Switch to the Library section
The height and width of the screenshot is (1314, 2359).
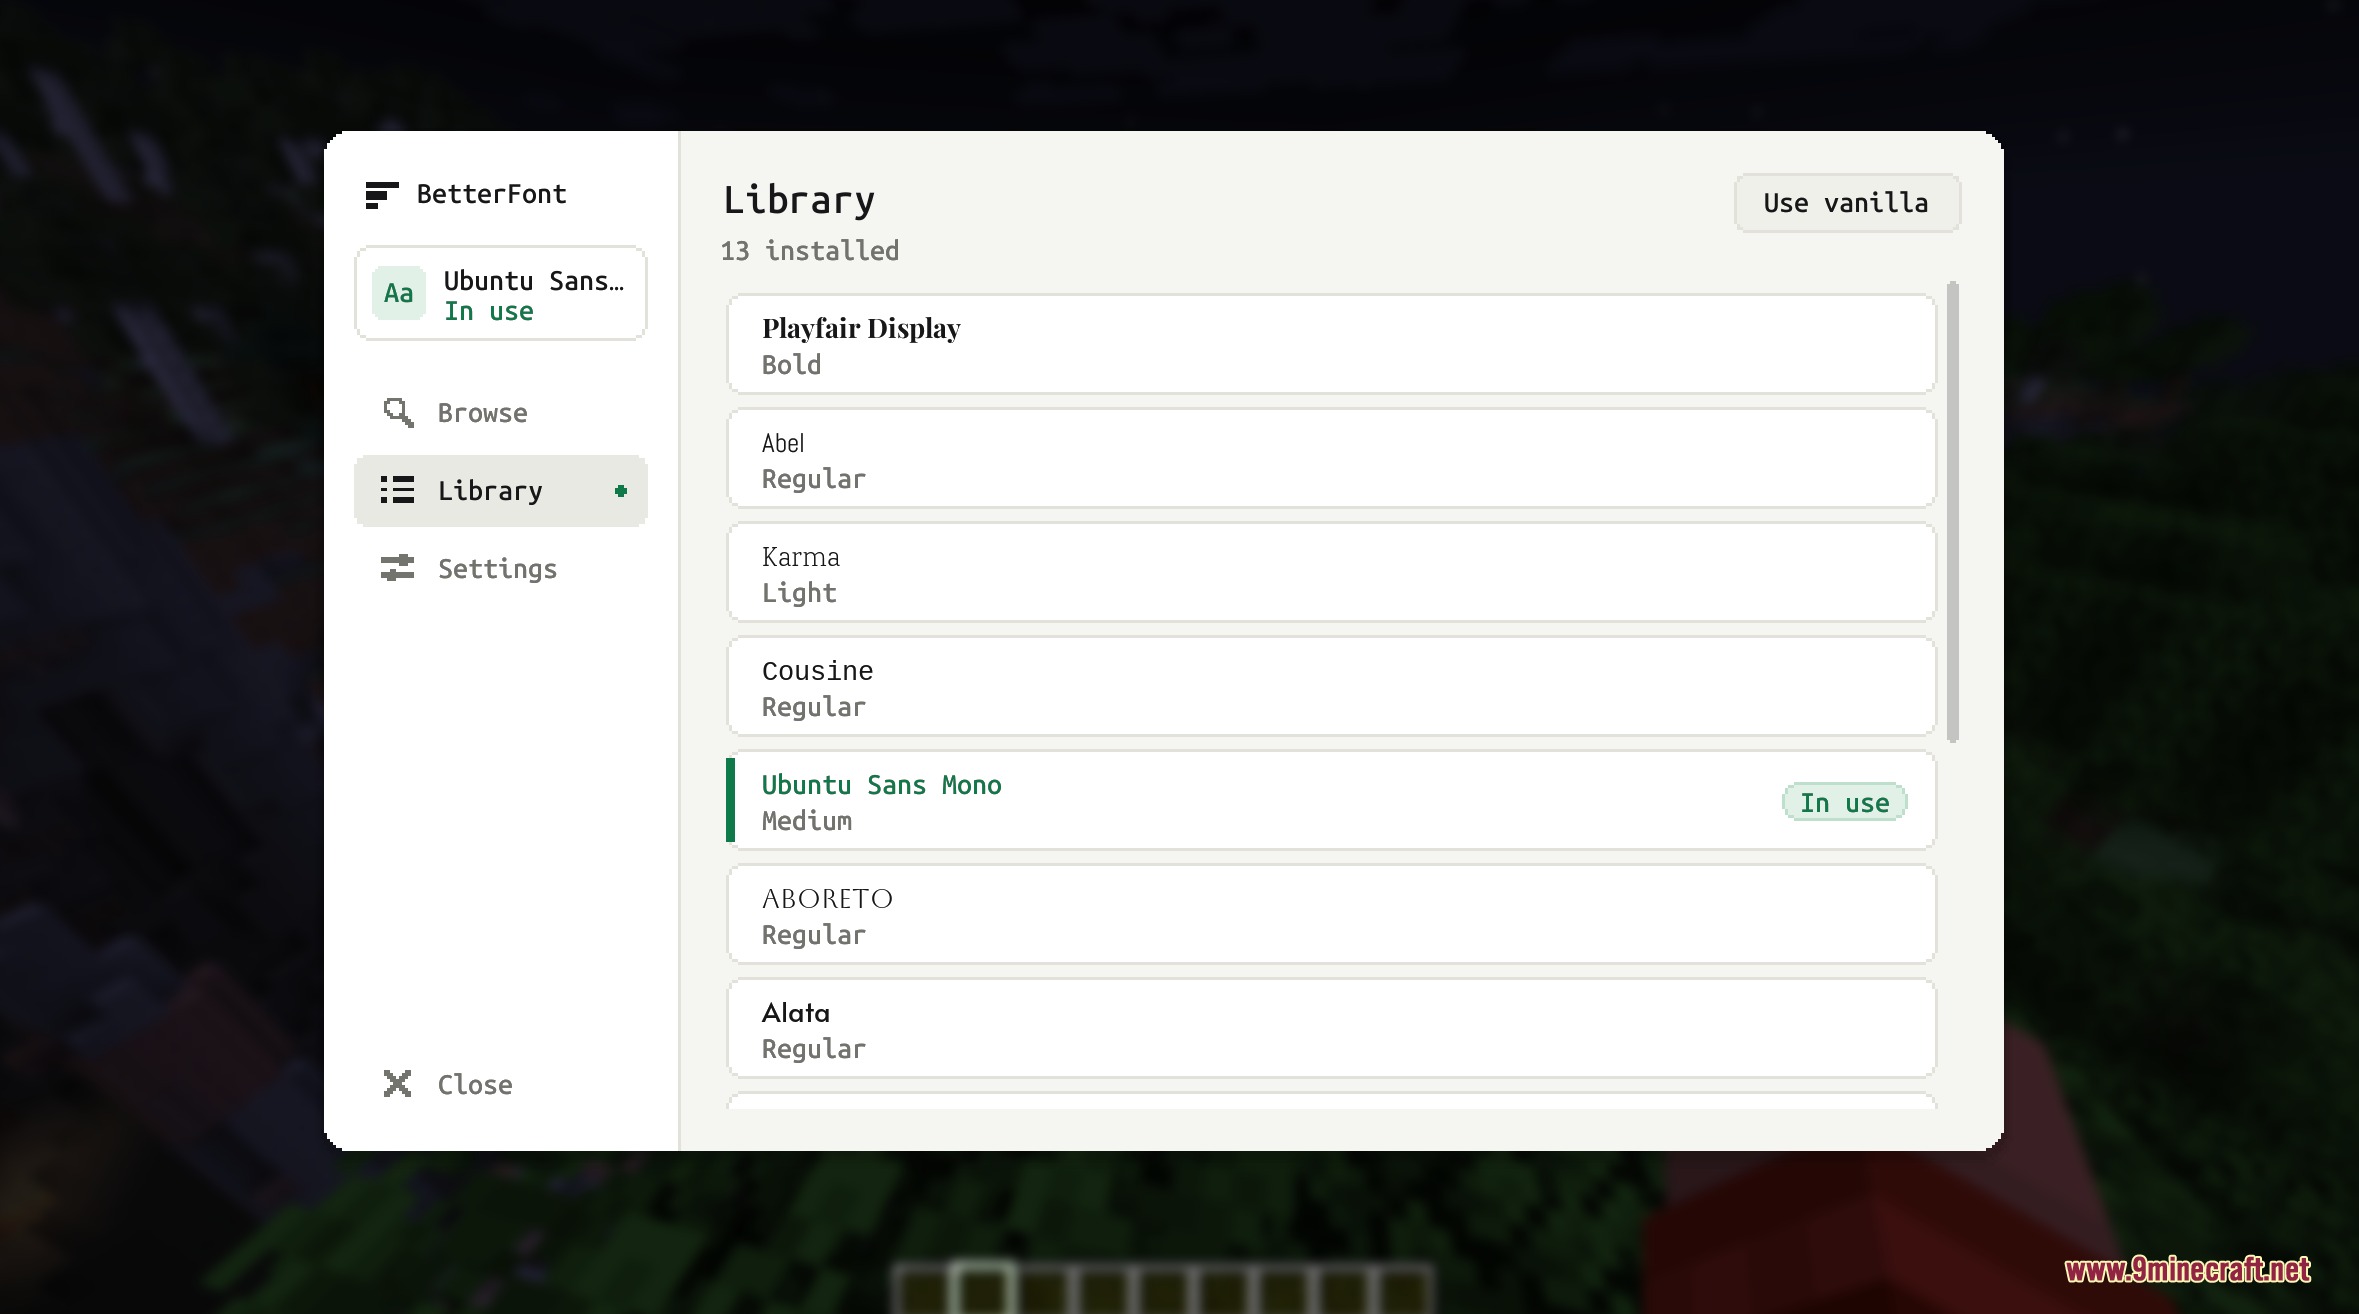[501, 491]
